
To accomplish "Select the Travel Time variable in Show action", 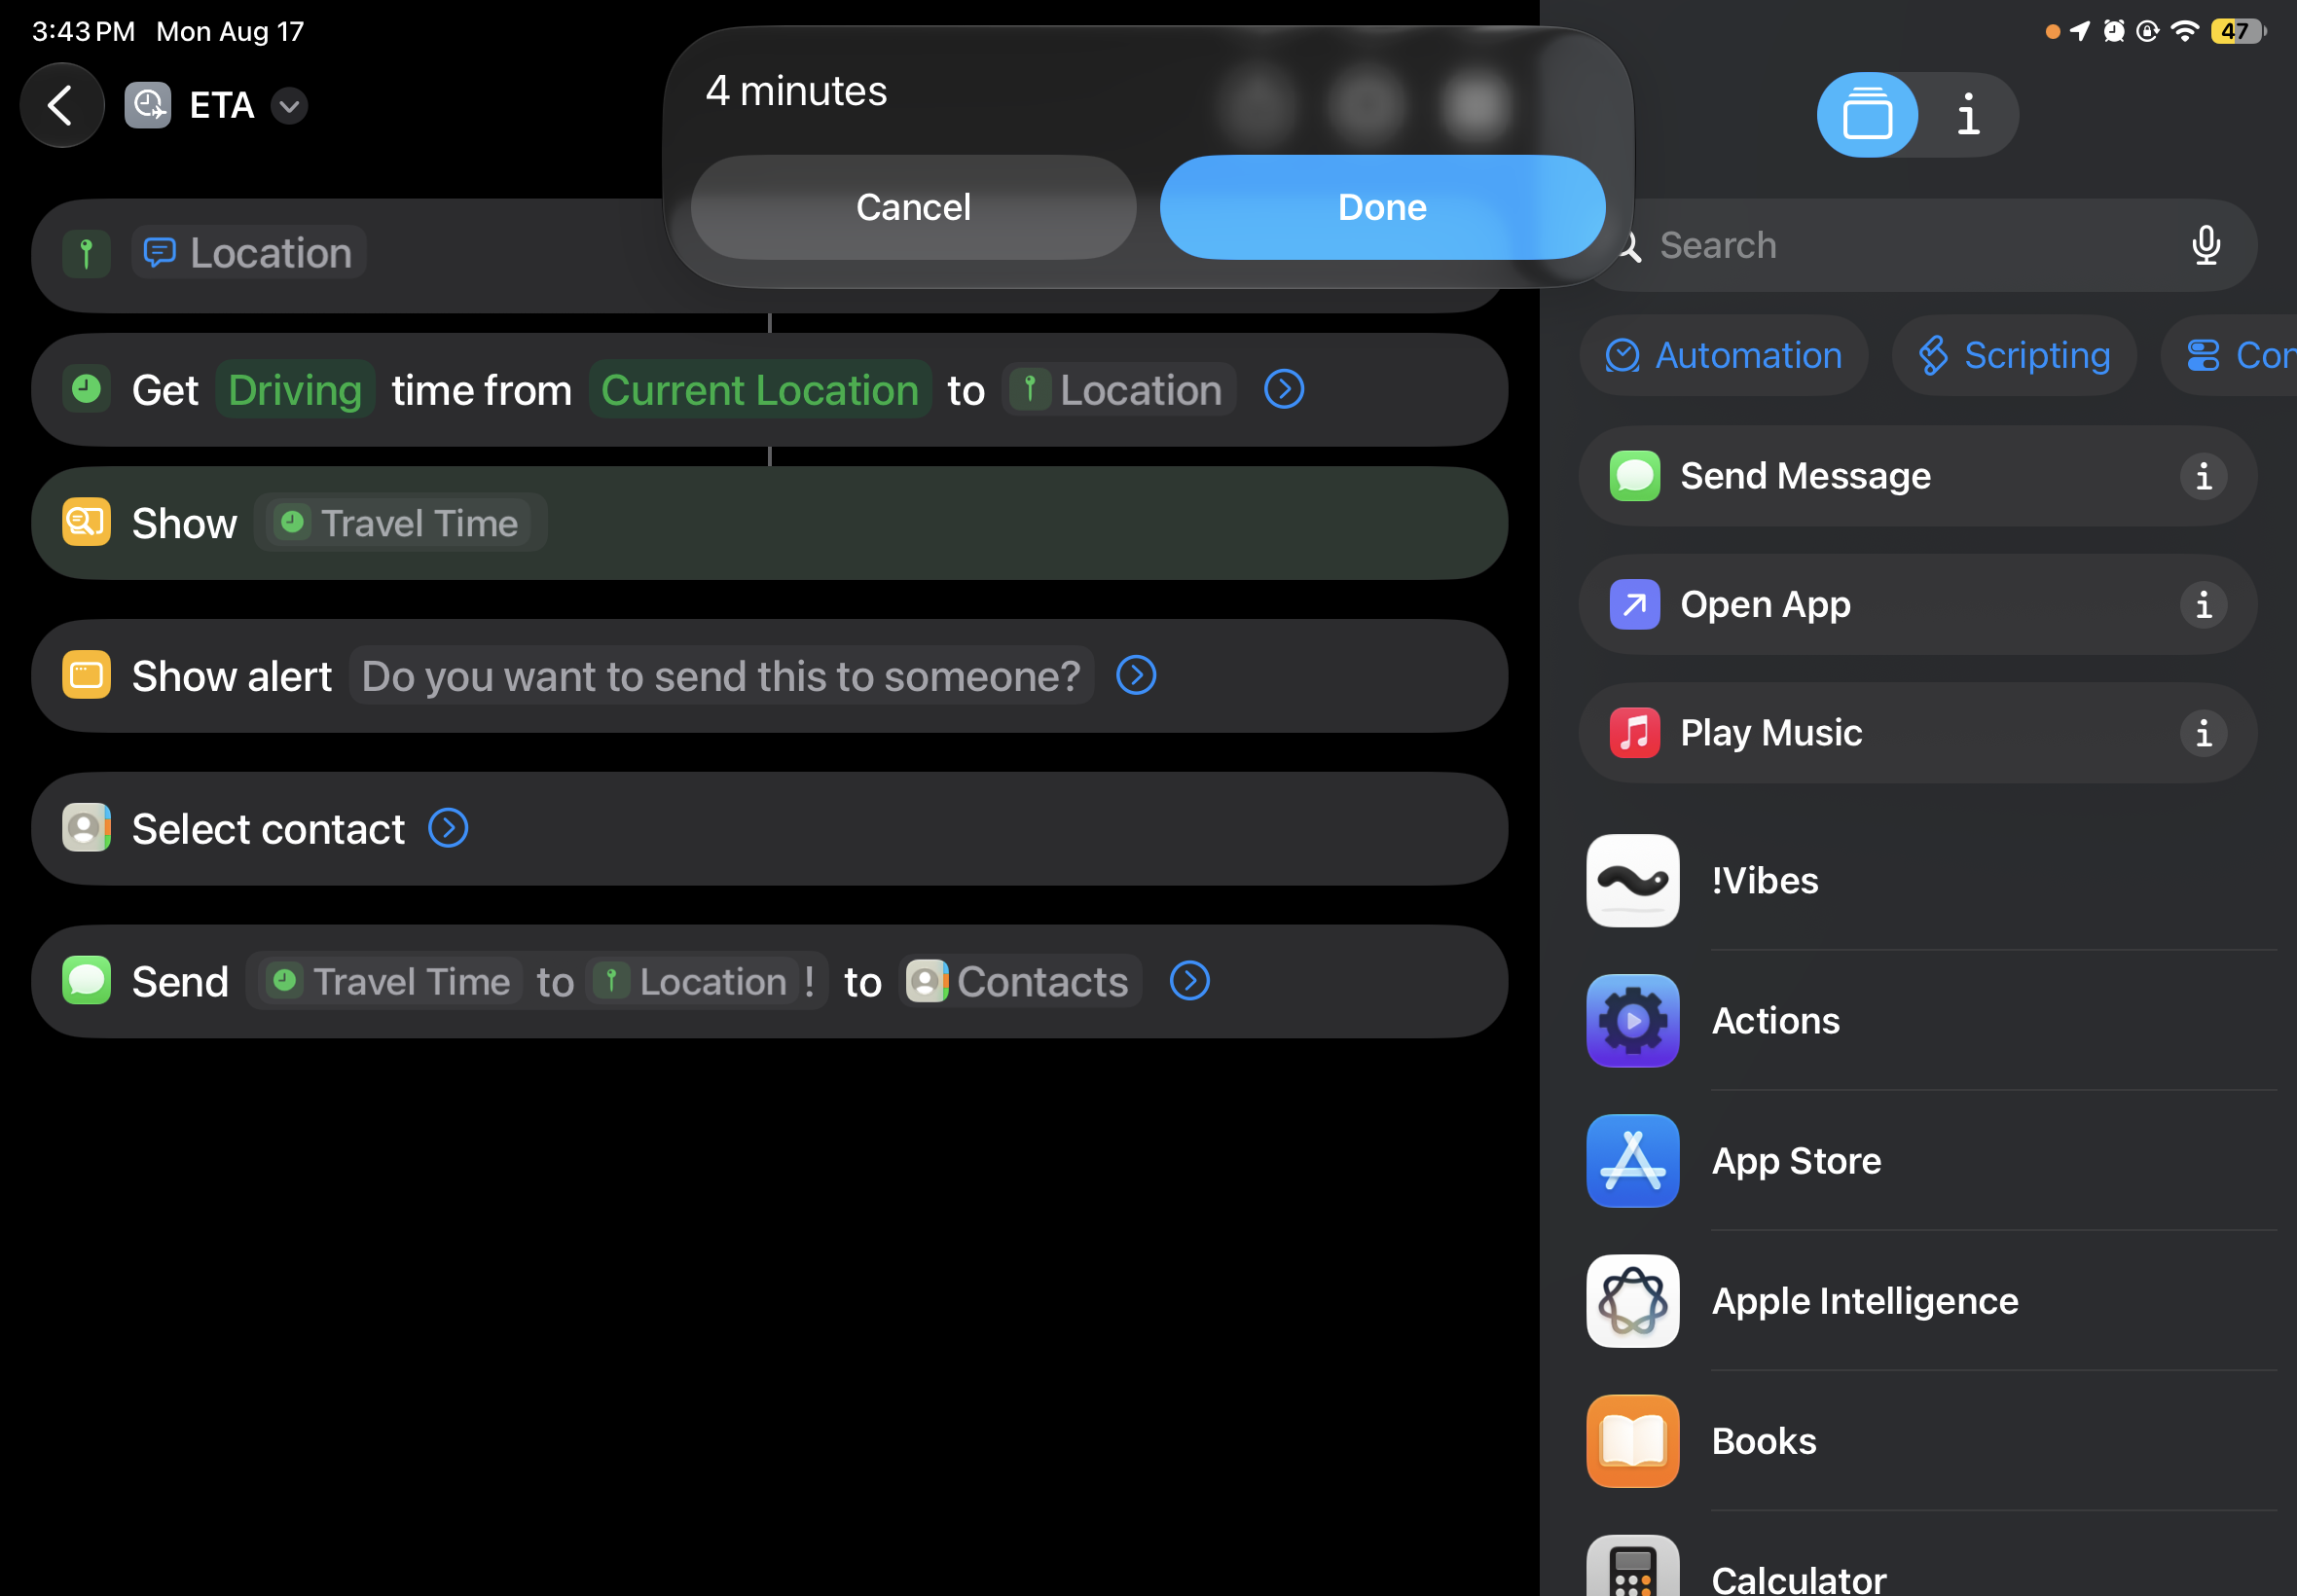I will 400,523.
